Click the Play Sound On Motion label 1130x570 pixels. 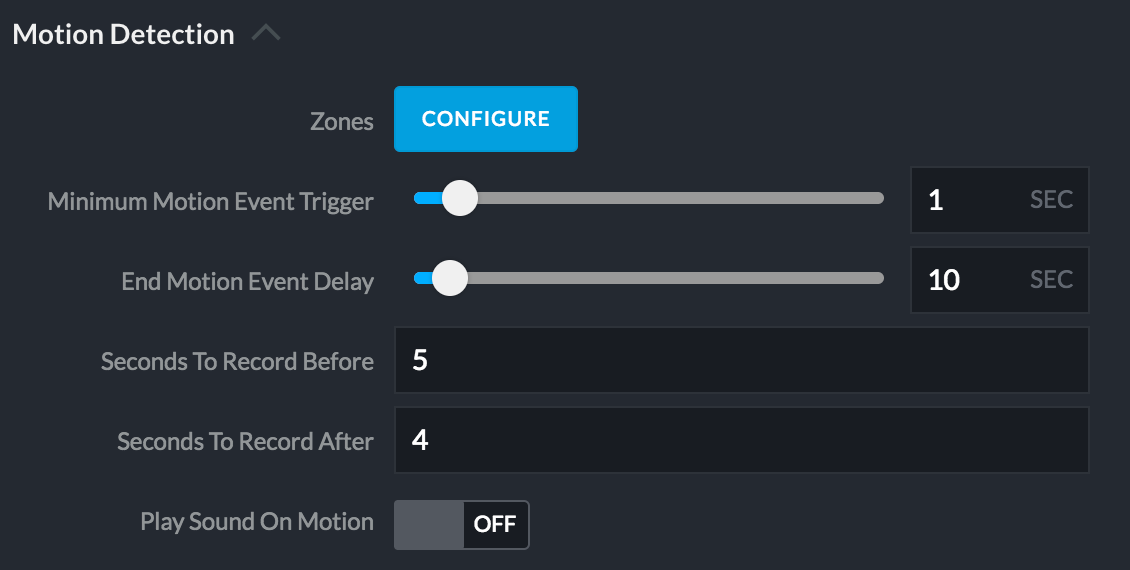(257, 521)
